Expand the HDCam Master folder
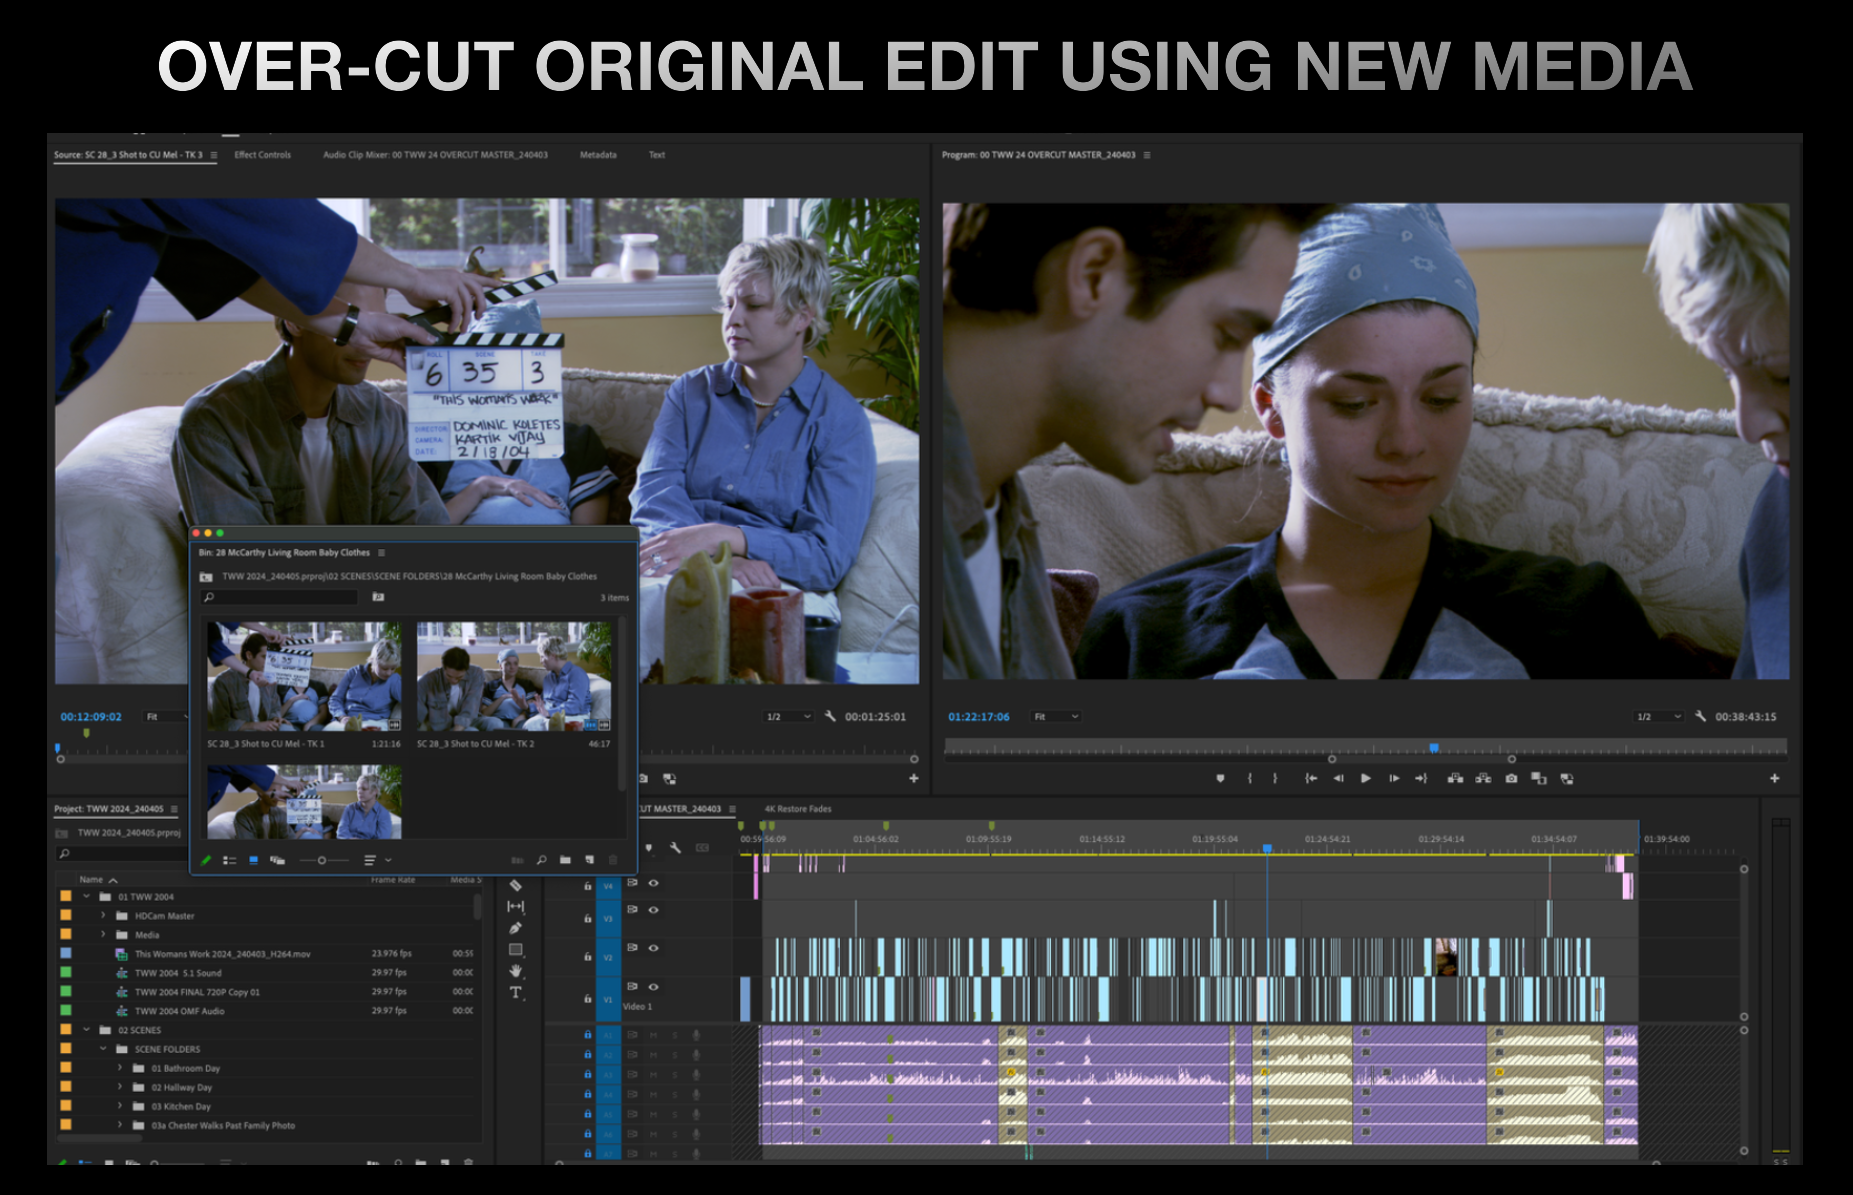The height and width of the screenshot is (1195, 1853). pos(103,916)
